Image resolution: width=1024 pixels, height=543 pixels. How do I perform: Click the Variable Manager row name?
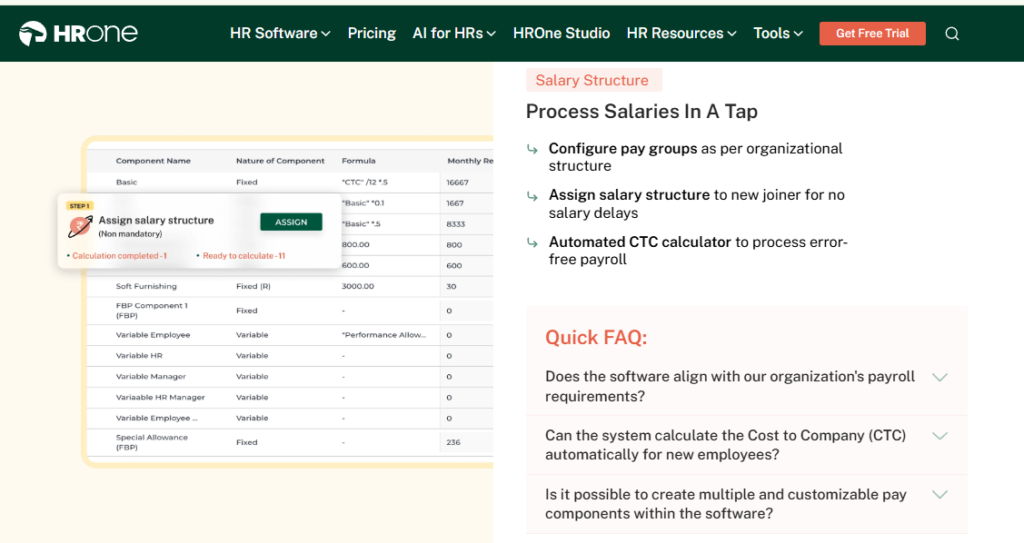click(x=151, y=376)
